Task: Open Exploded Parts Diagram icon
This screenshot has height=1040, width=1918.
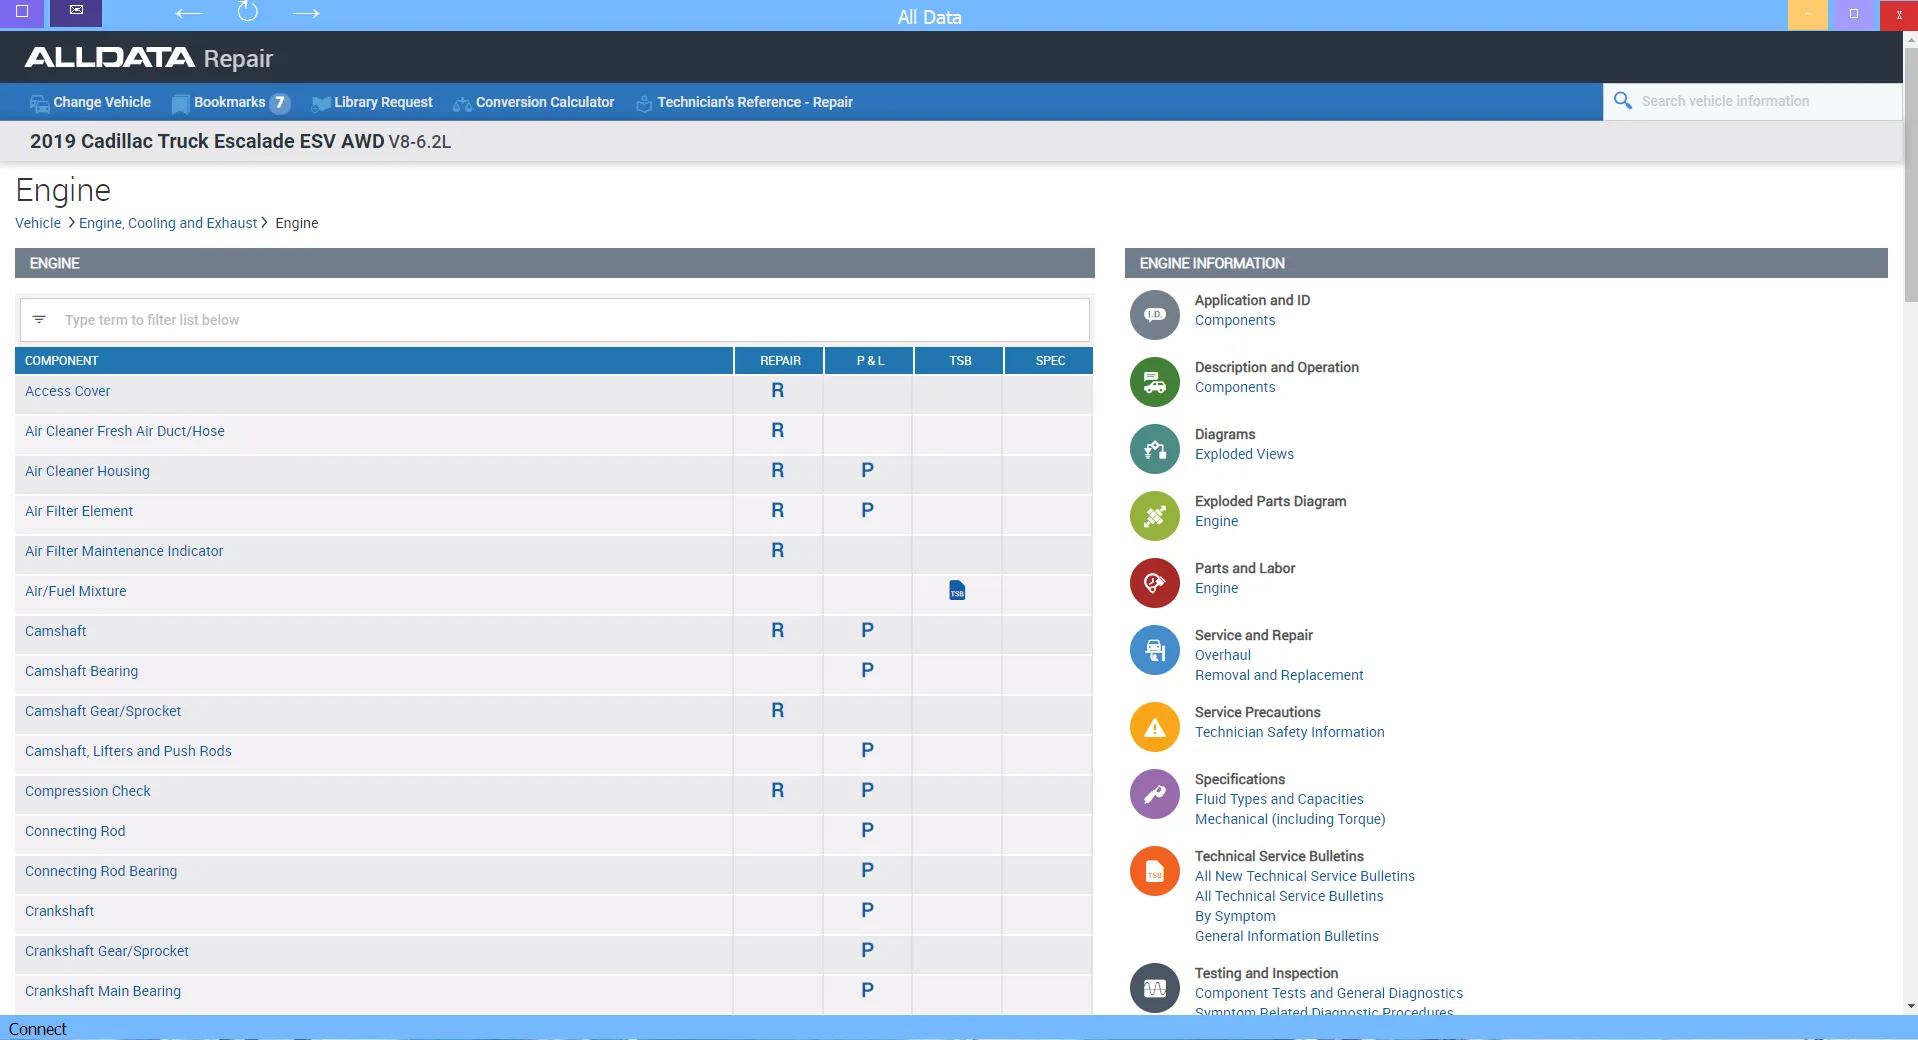Action: click(x=1155, y=516)
